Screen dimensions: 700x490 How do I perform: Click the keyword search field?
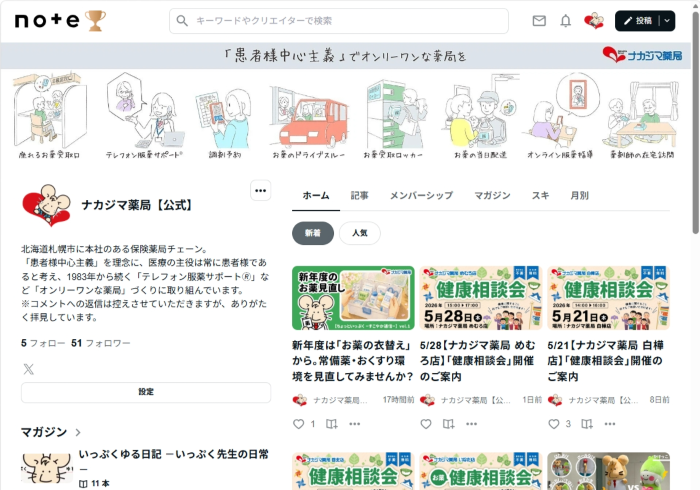tap(340, 21)
